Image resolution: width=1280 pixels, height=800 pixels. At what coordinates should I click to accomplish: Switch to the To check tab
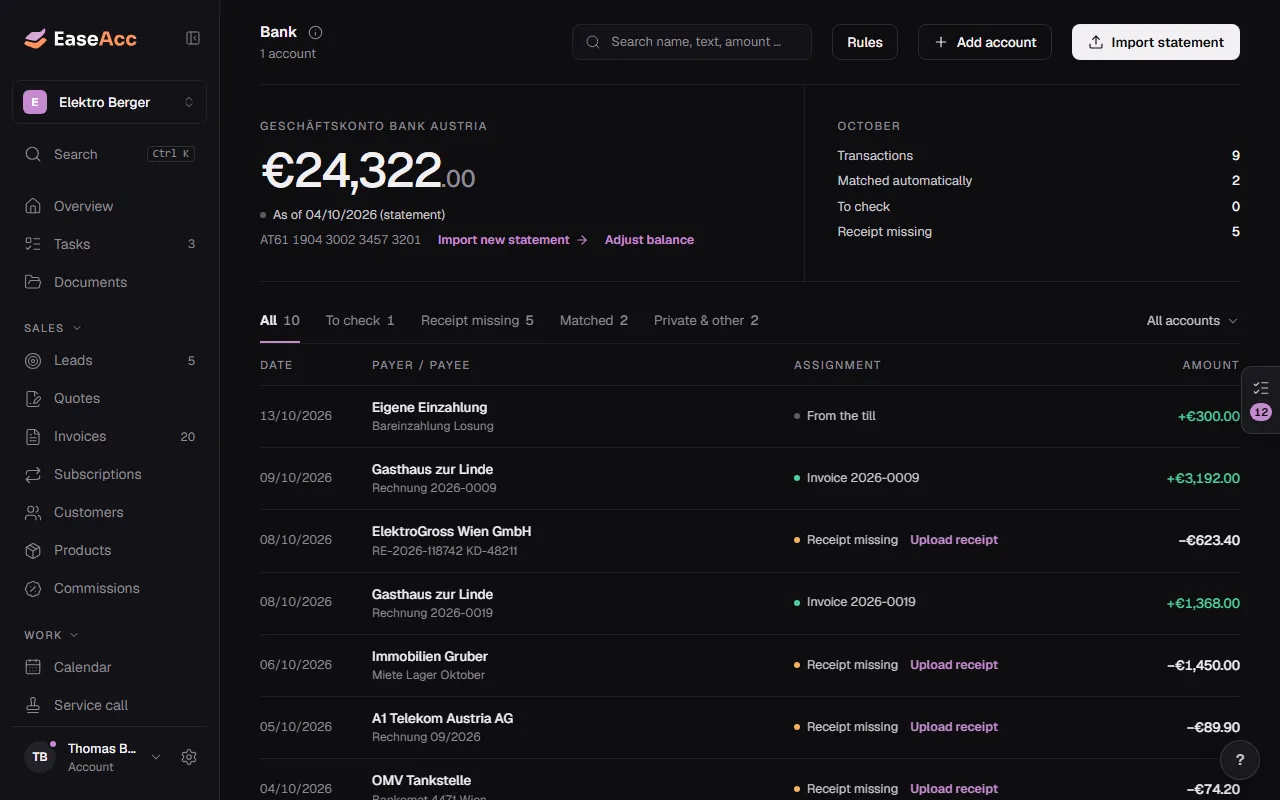click(x=360, y=321)
